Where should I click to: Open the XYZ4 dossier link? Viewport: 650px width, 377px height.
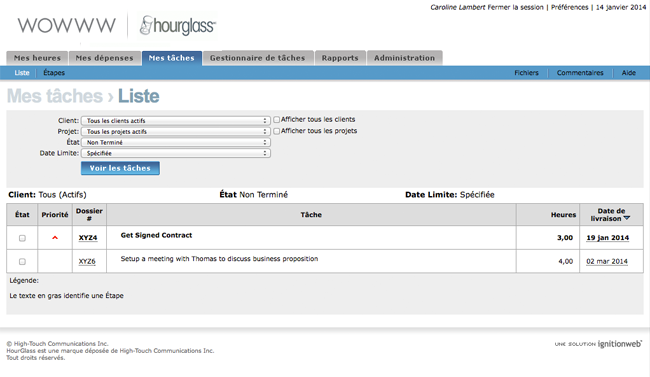88,238
